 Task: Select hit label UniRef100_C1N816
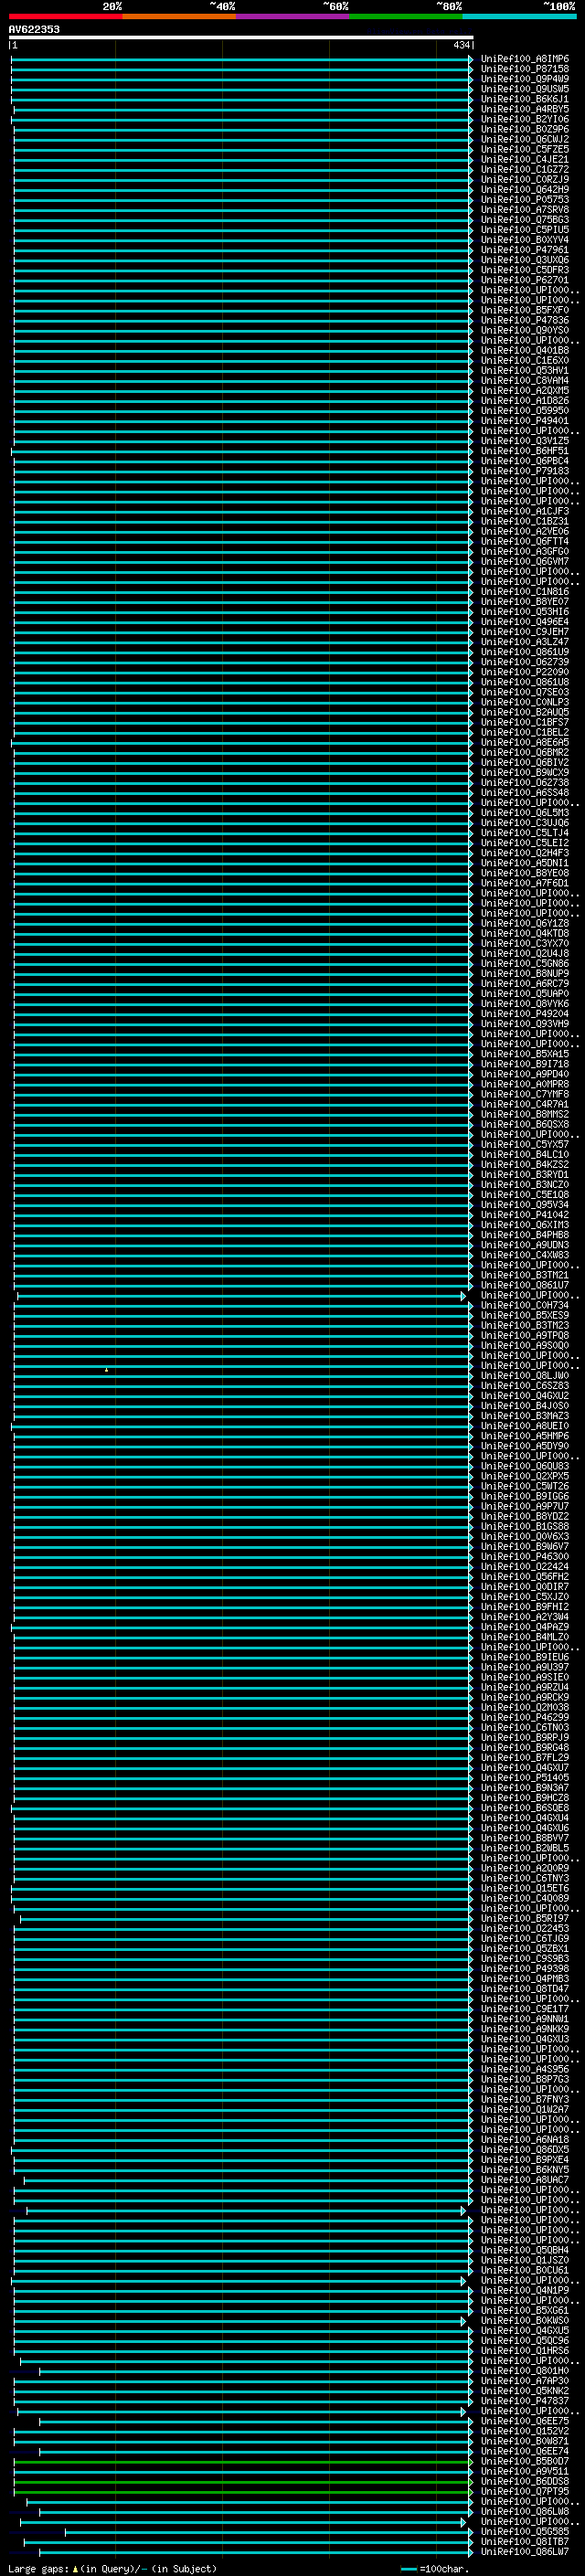point(524,591)
